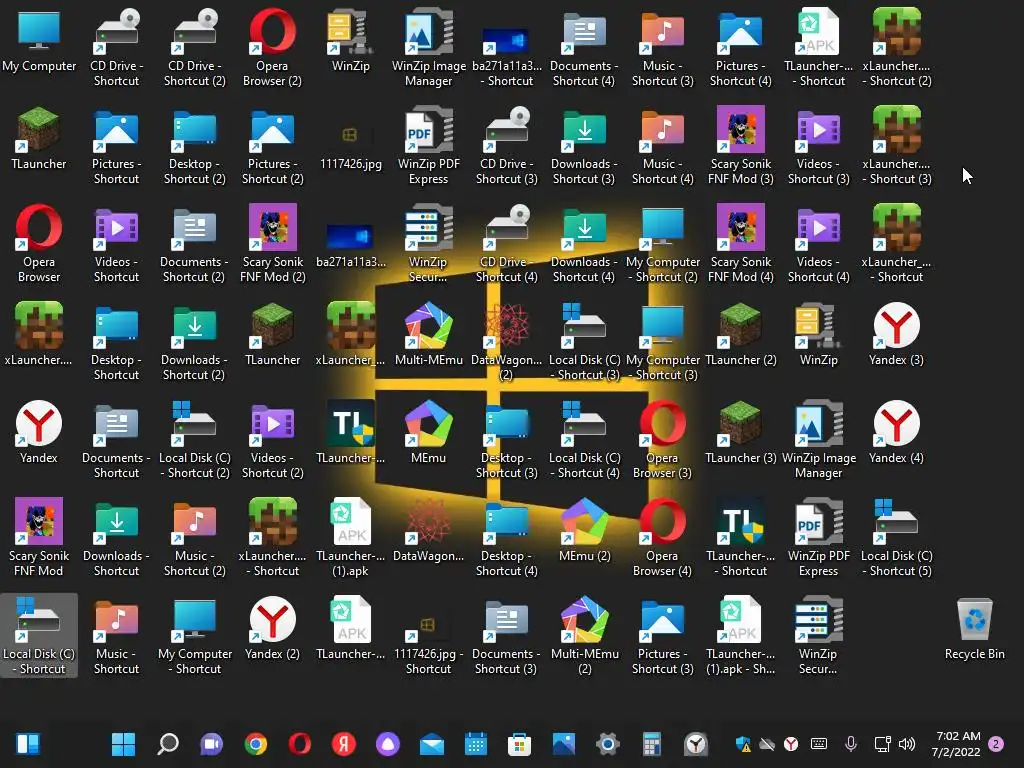Select the Scary Sonik FNF Mod (2) icon
Screen dimensions: 1024x768
coord(272,244)
